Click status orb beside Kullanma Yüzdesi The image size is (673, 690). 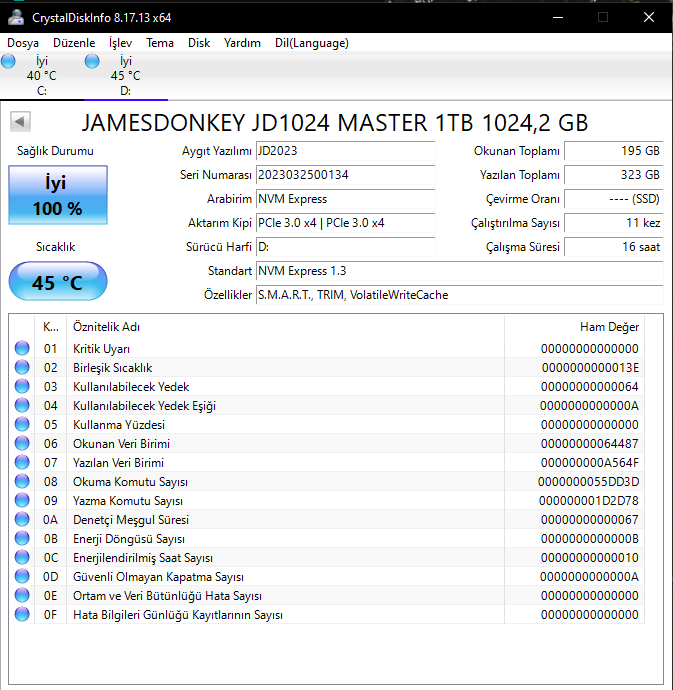22,425
